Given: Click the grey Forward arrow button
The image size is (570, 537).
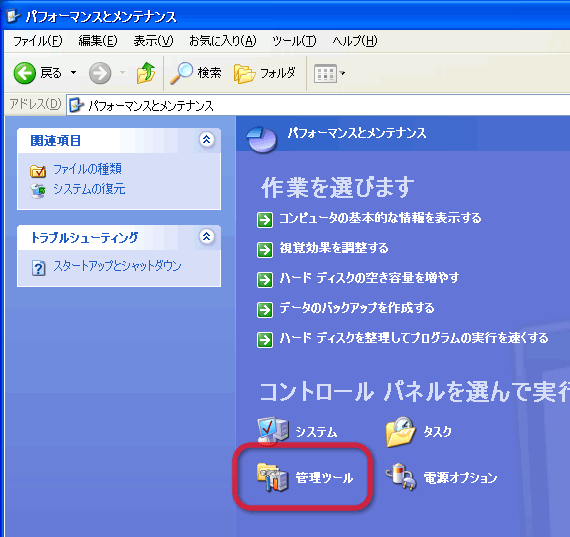Looking at the screenshot, I should (100, 73).
